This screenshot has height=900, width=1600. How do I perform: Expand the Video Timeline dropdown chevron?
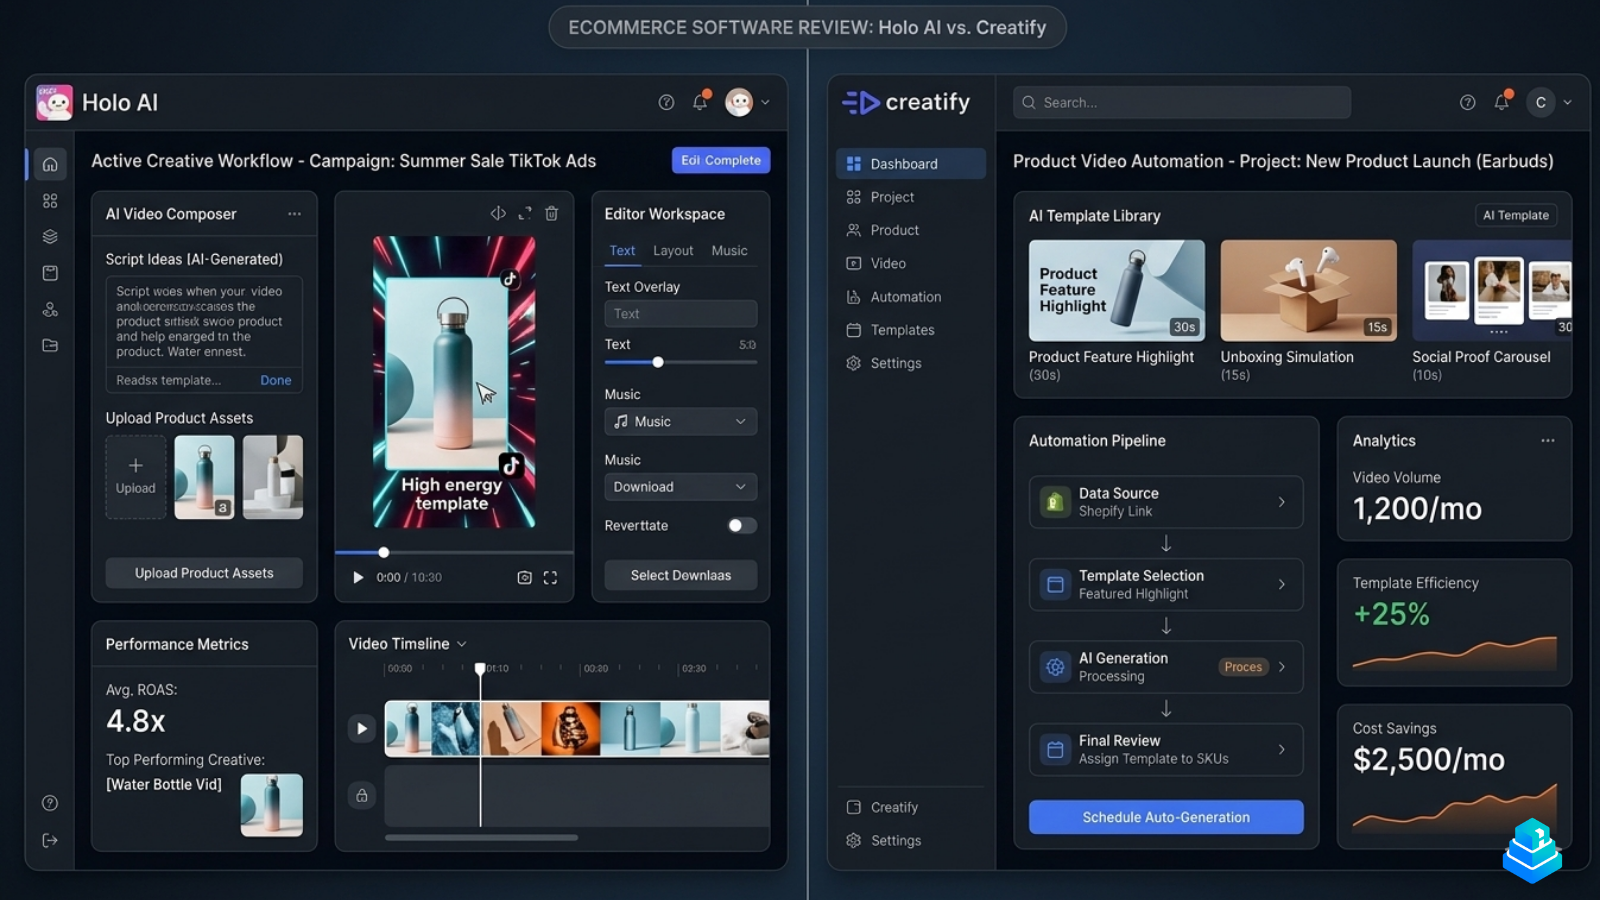462,644
